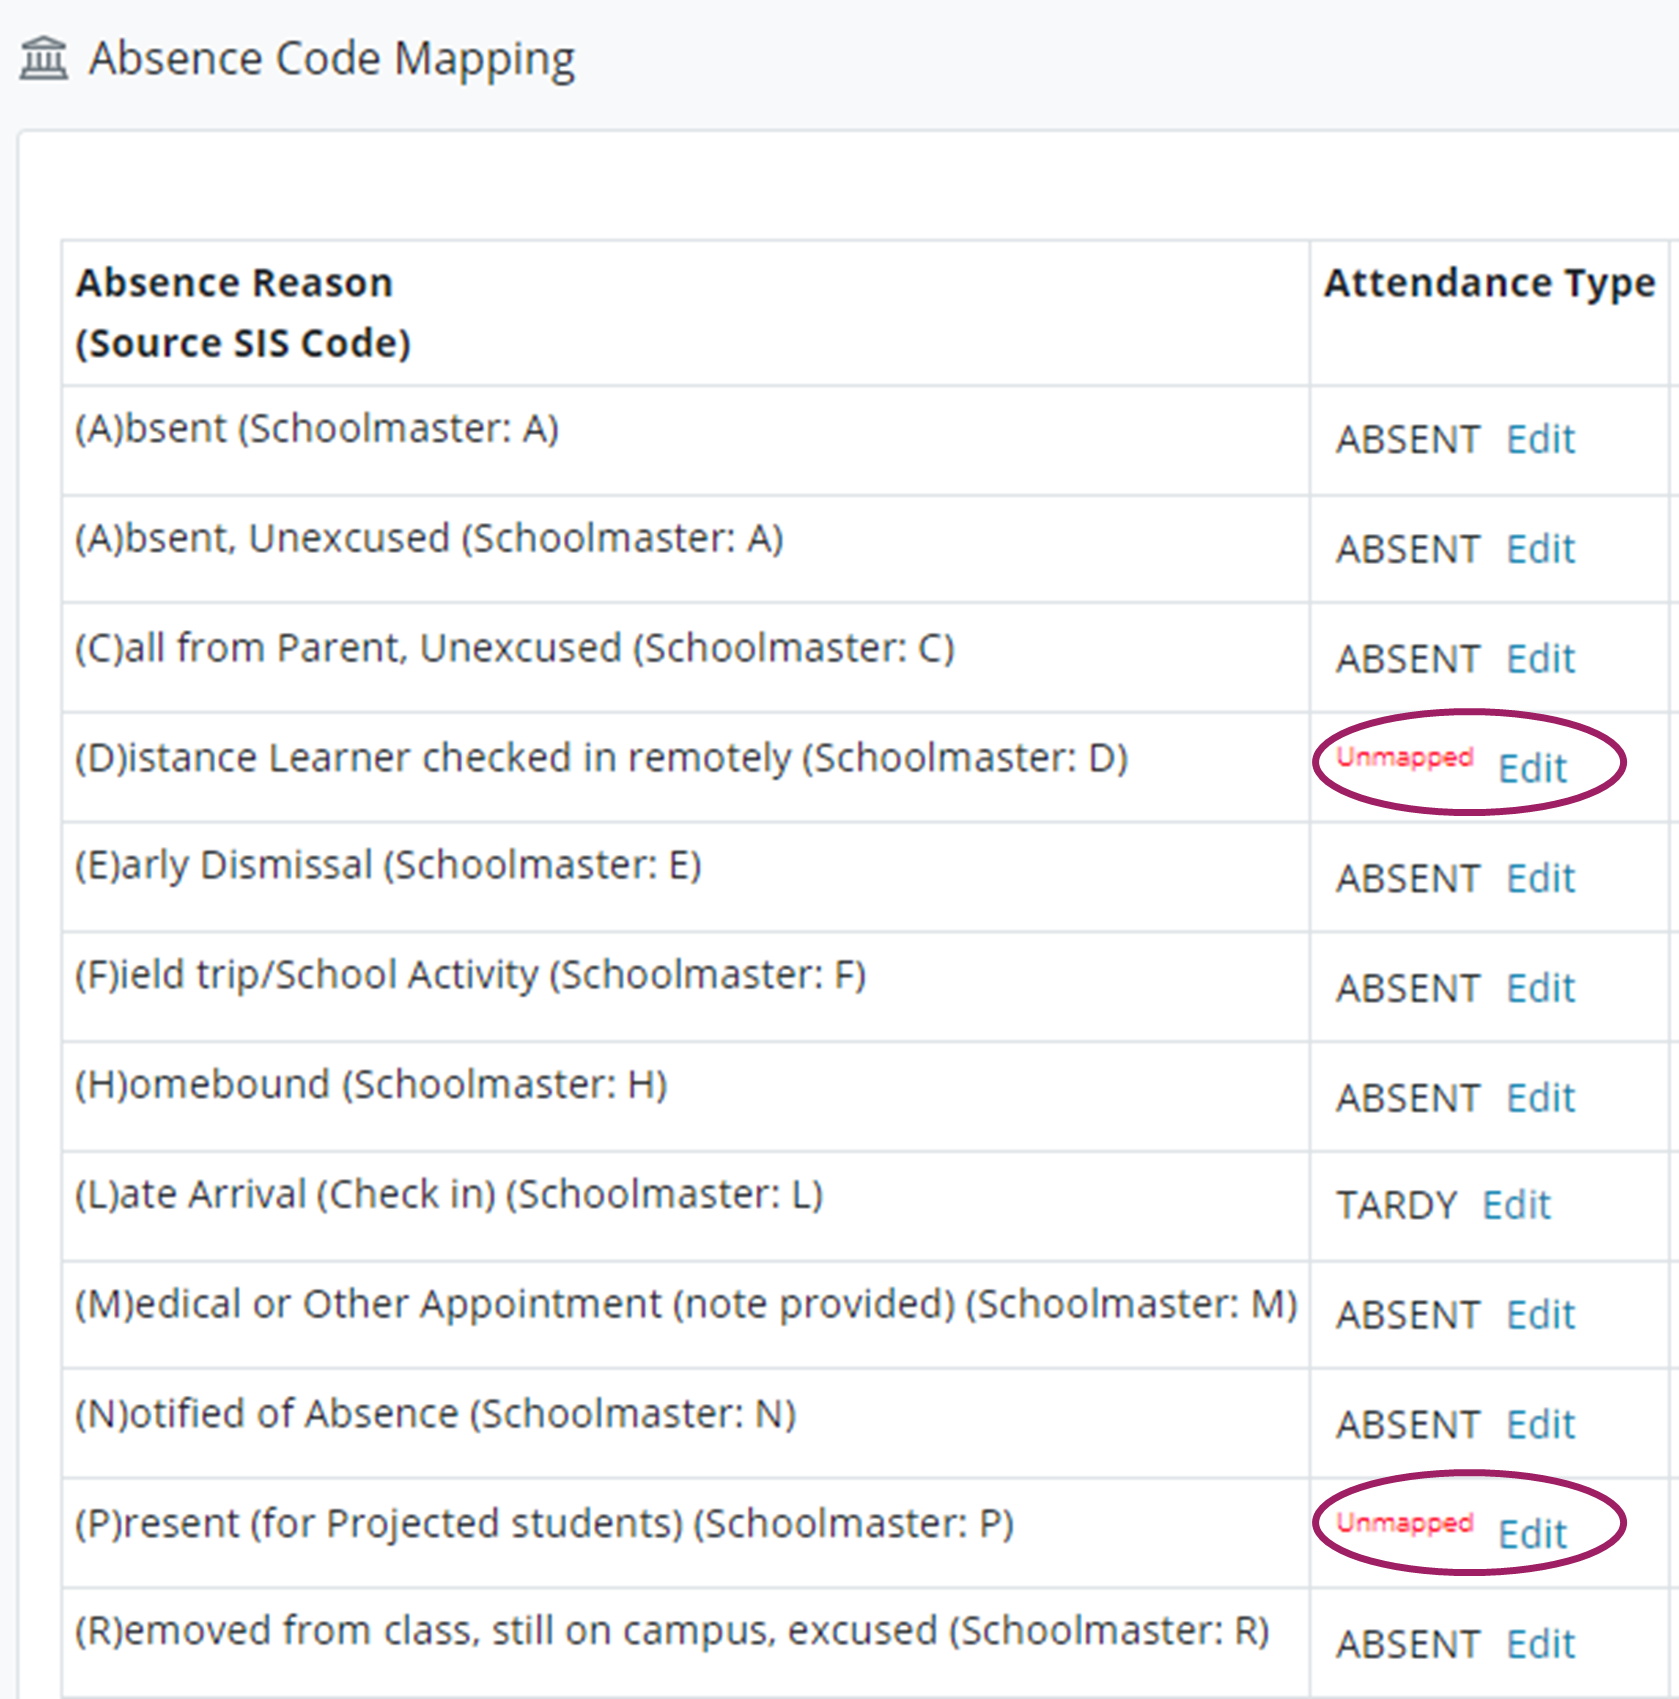Edit the Medical or Other Appointment mapping
This screenshot has width=1679, height=1699.
click(x=1540, y=1316)
